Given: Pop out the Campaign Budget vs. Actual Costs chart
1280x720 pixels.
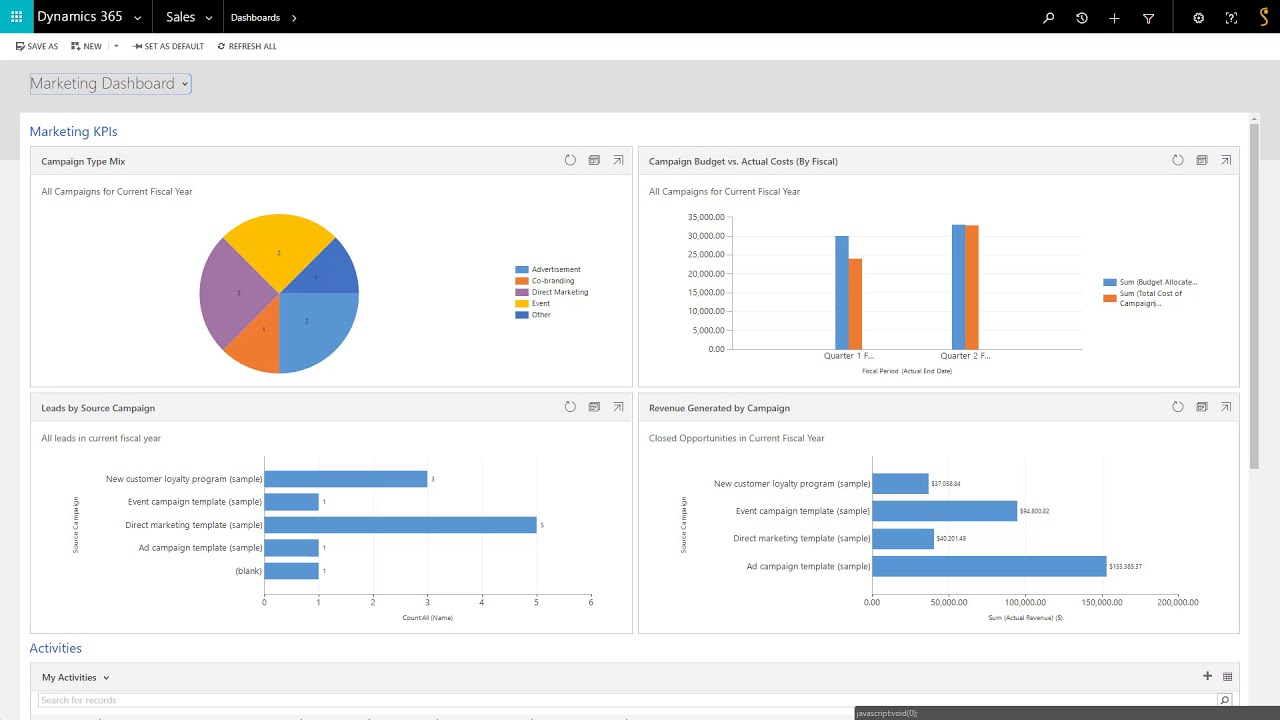Looking at the screenshot, I should tap(1226, 160).
